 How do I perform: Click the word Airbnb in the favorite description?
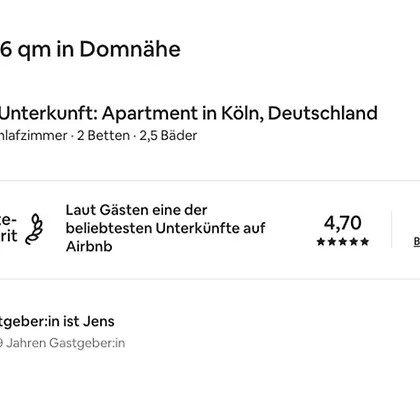pyautogui.click(x=89, y=247)
